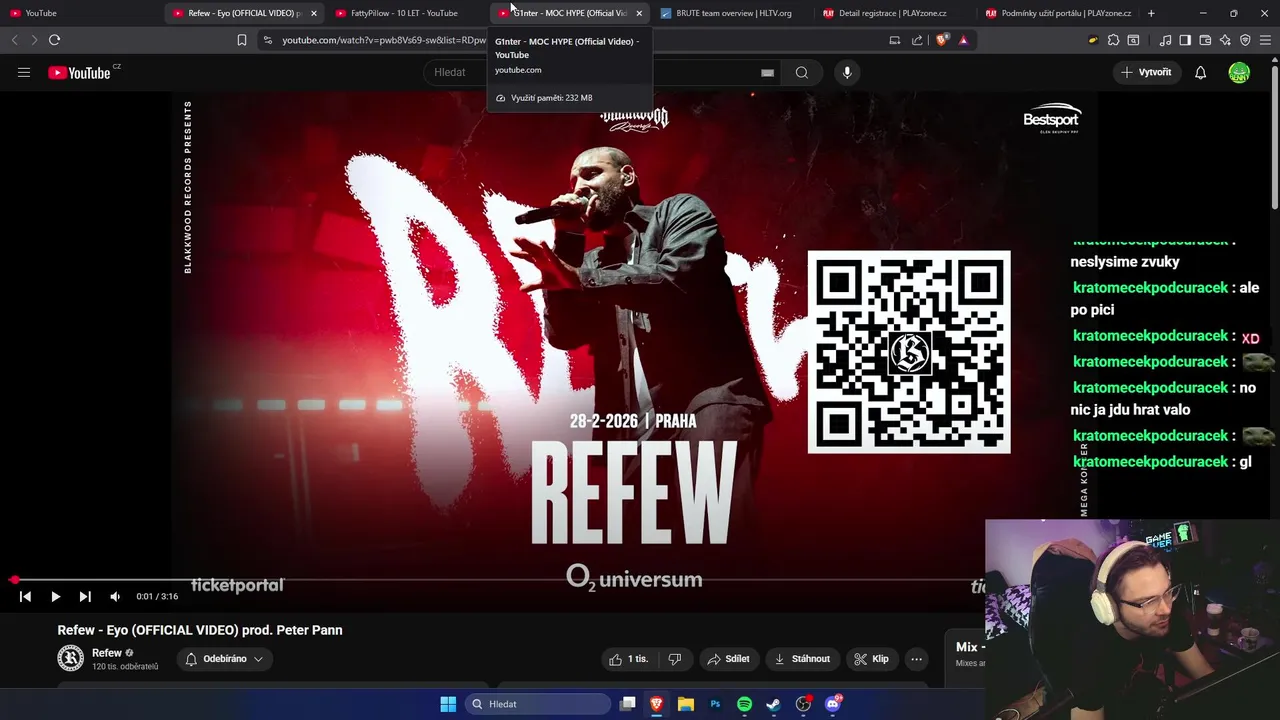The height and width of the screenshot is (720, 1280).
Task: Close the G1nter - MOC HYPE tab
Action: coord(639,13)
